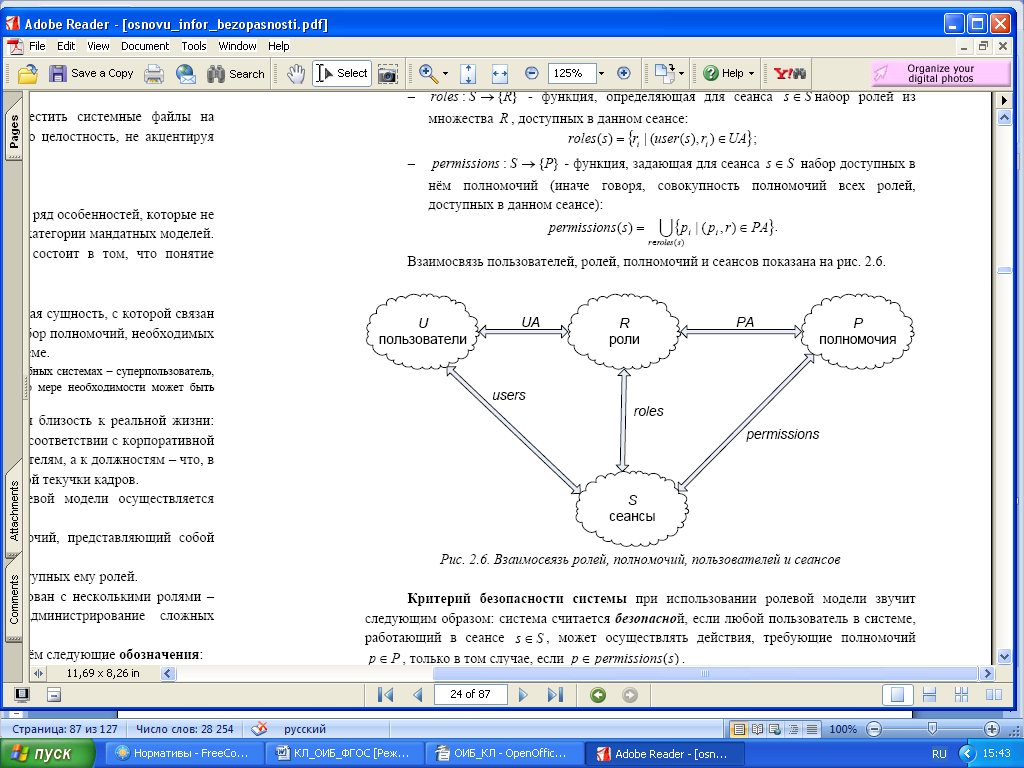Click the русский language status
Viewport: 1024px width, 768px height.
(305, 729)
